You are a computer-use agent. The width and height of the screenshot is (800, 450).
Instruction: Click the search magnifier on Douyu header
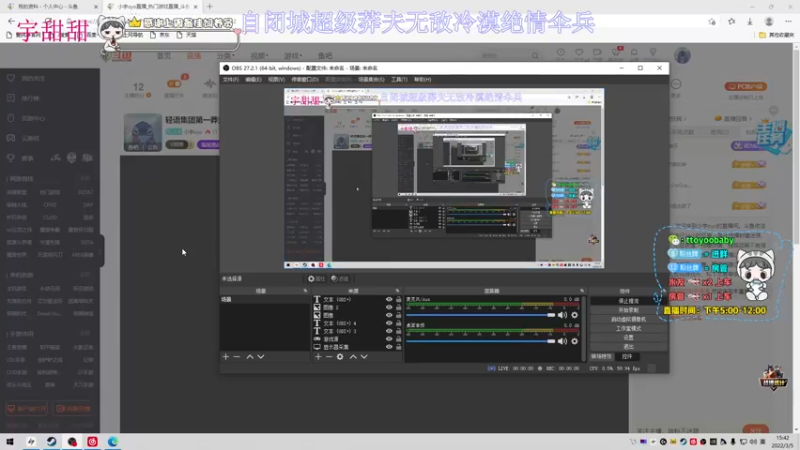(x=535, y=55)
